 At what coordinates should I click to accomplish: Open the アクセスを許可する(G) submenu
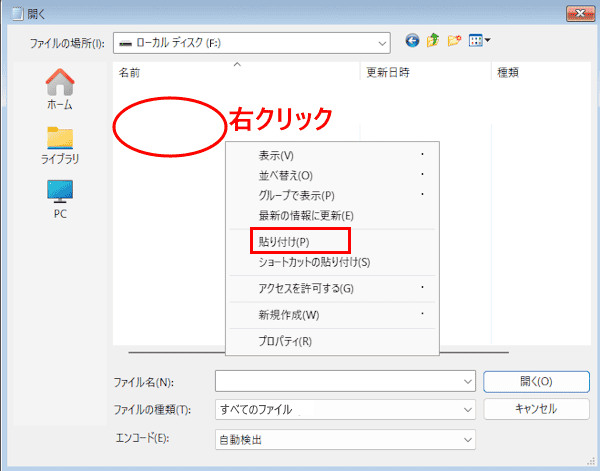click(332, 288)
